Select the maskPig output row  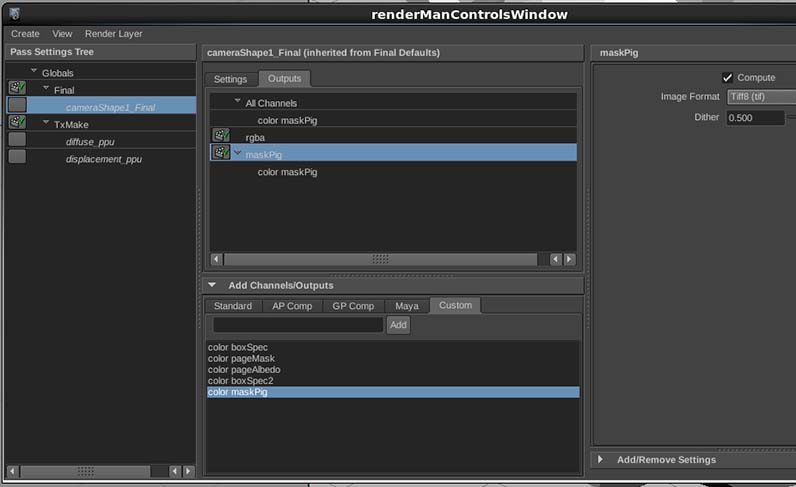pos(393,153)
